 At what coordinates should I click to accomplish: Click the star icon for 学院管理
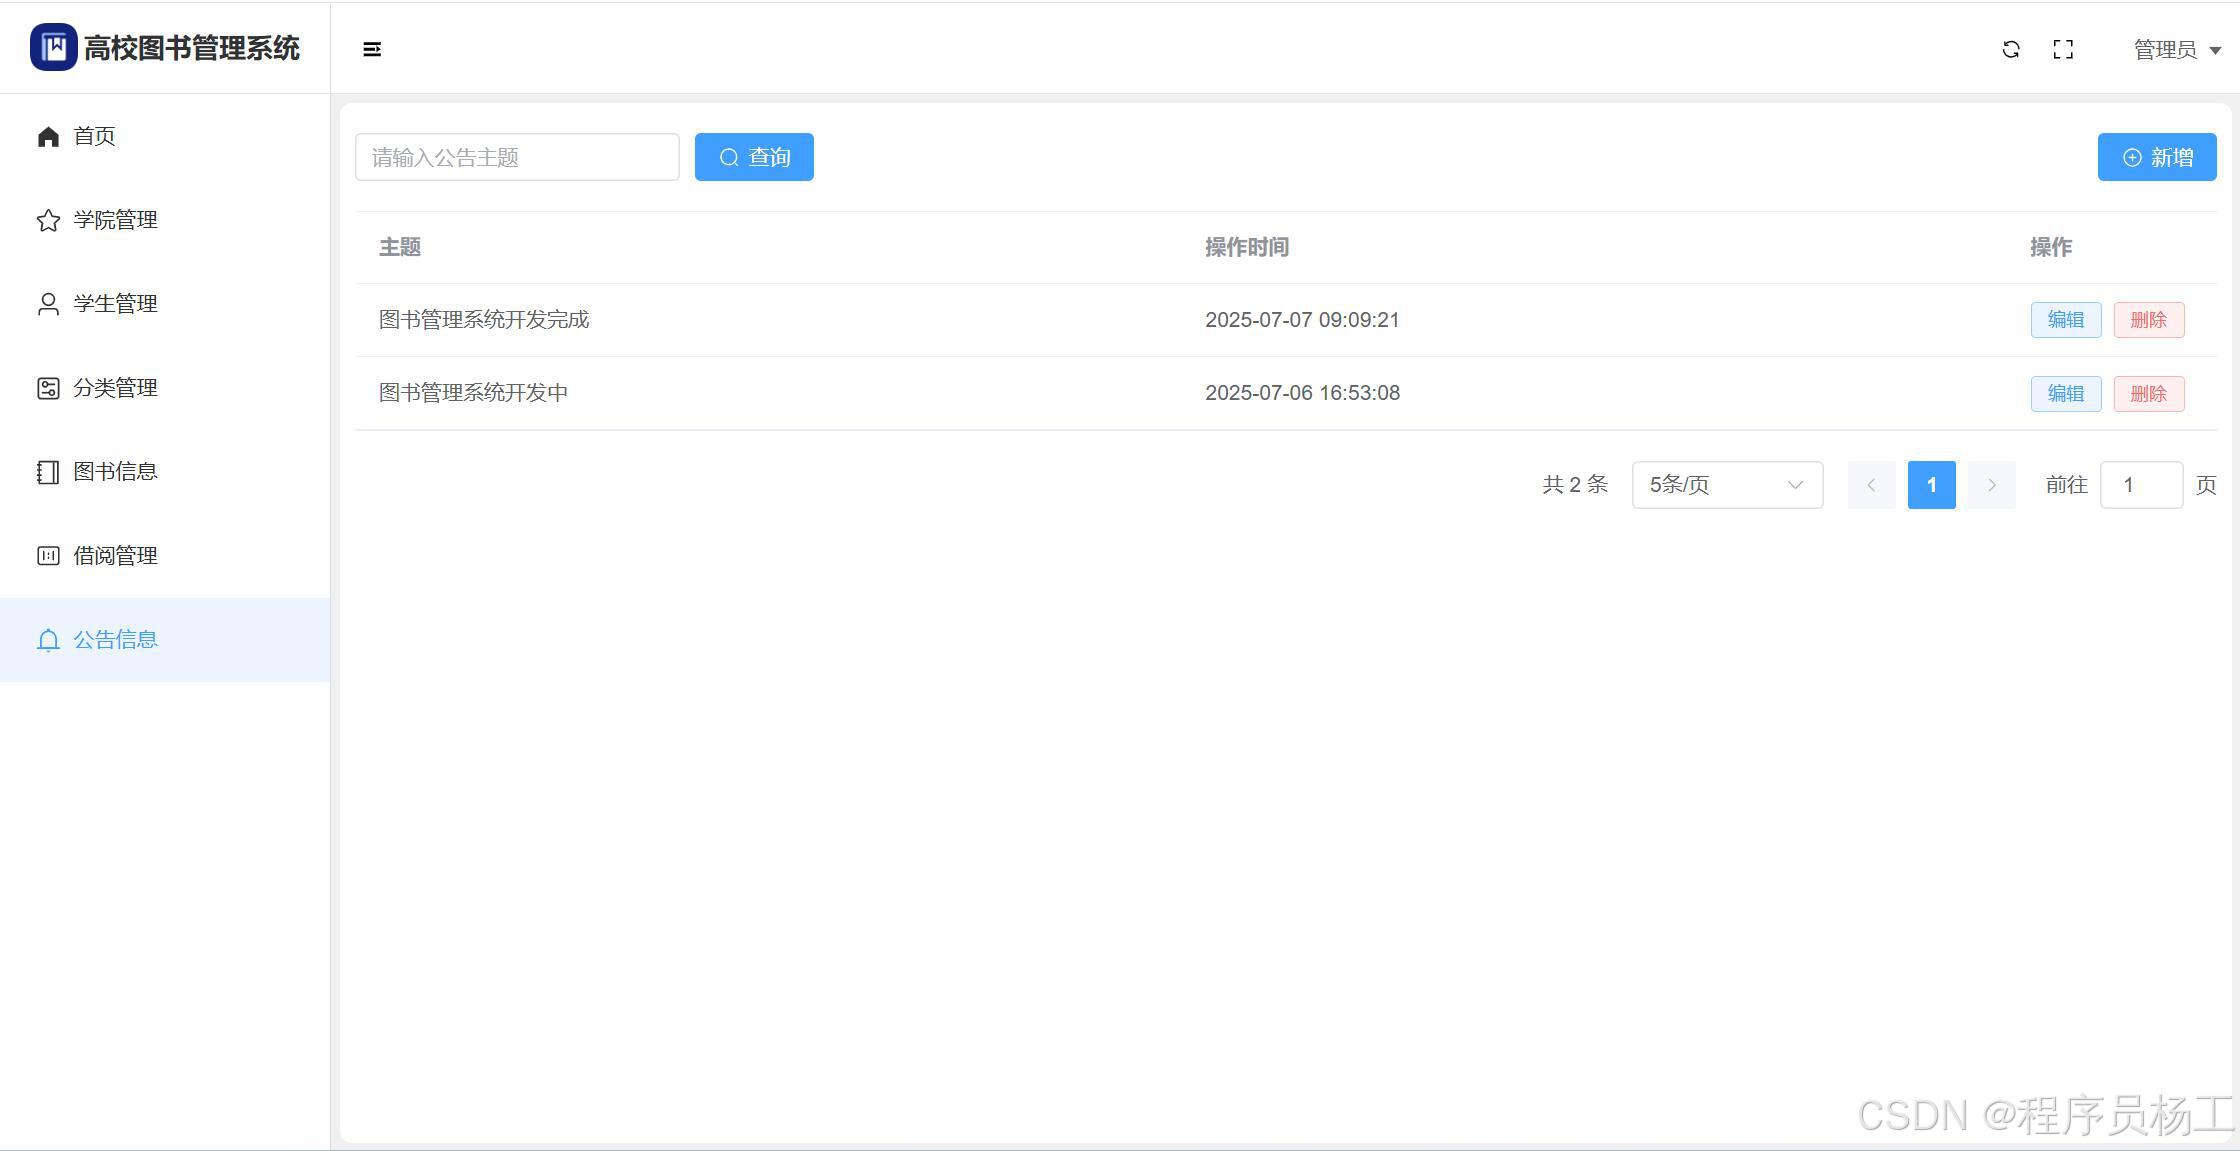coord(48,220)
